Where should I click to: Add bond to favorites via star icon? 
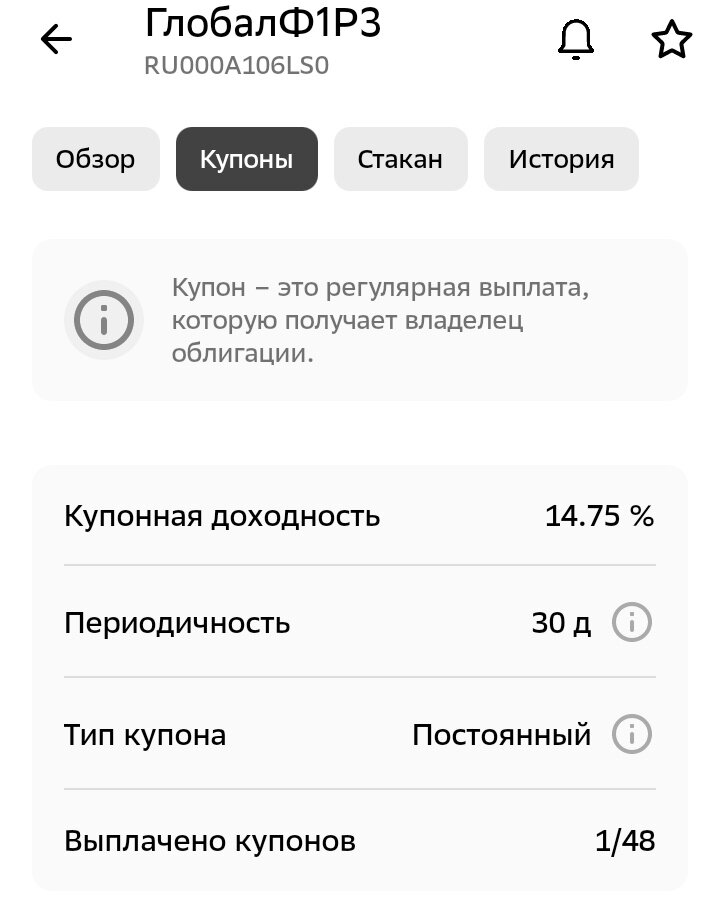(x=669, y=39)
